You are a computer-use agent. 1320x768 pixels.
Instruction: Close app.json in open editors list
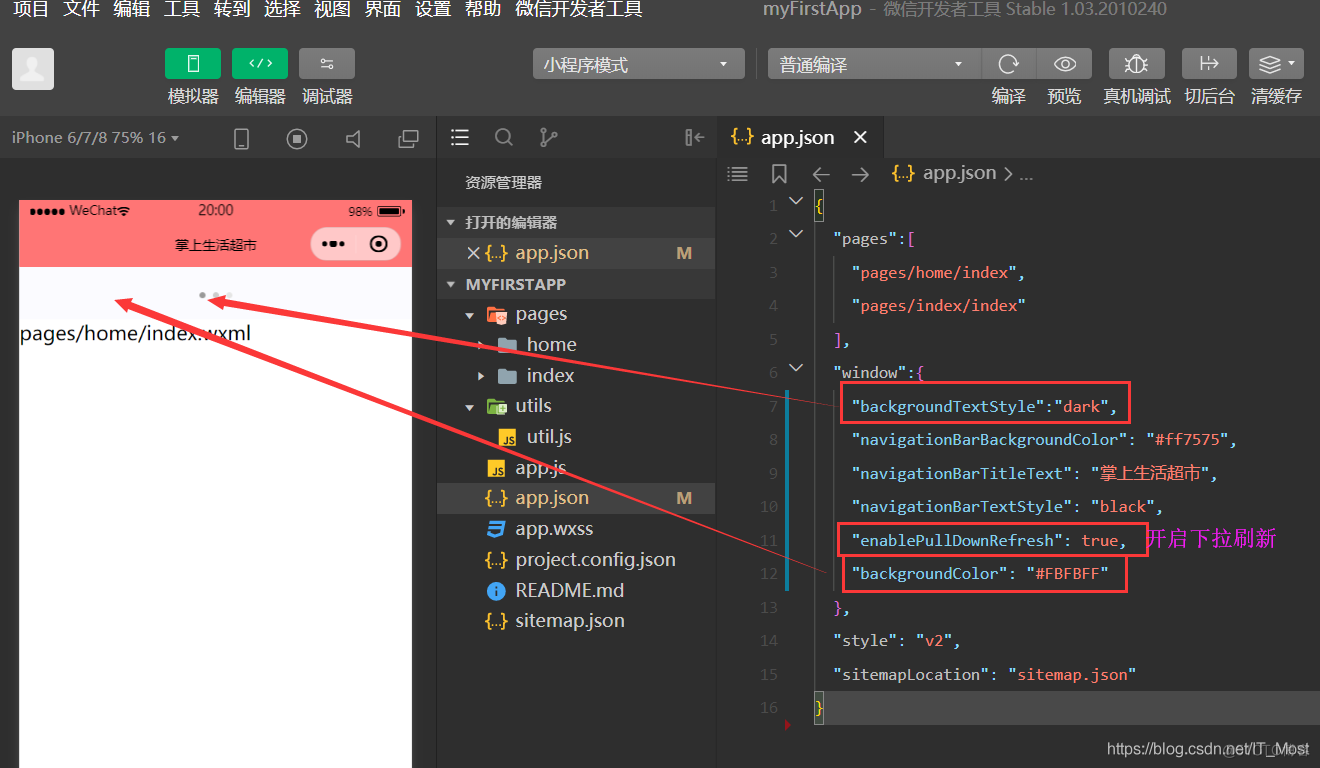[473, 253]
